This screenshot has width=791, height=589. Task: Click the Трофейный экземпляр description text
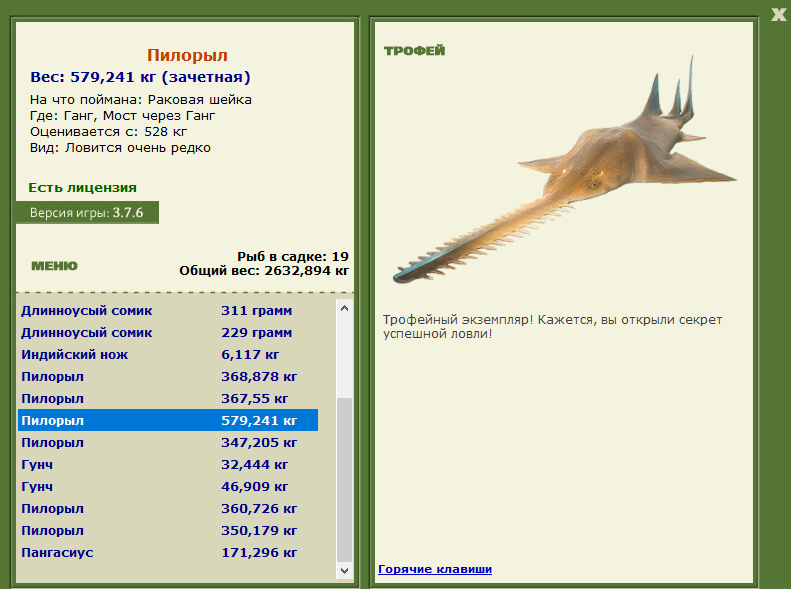click(552, 327)
